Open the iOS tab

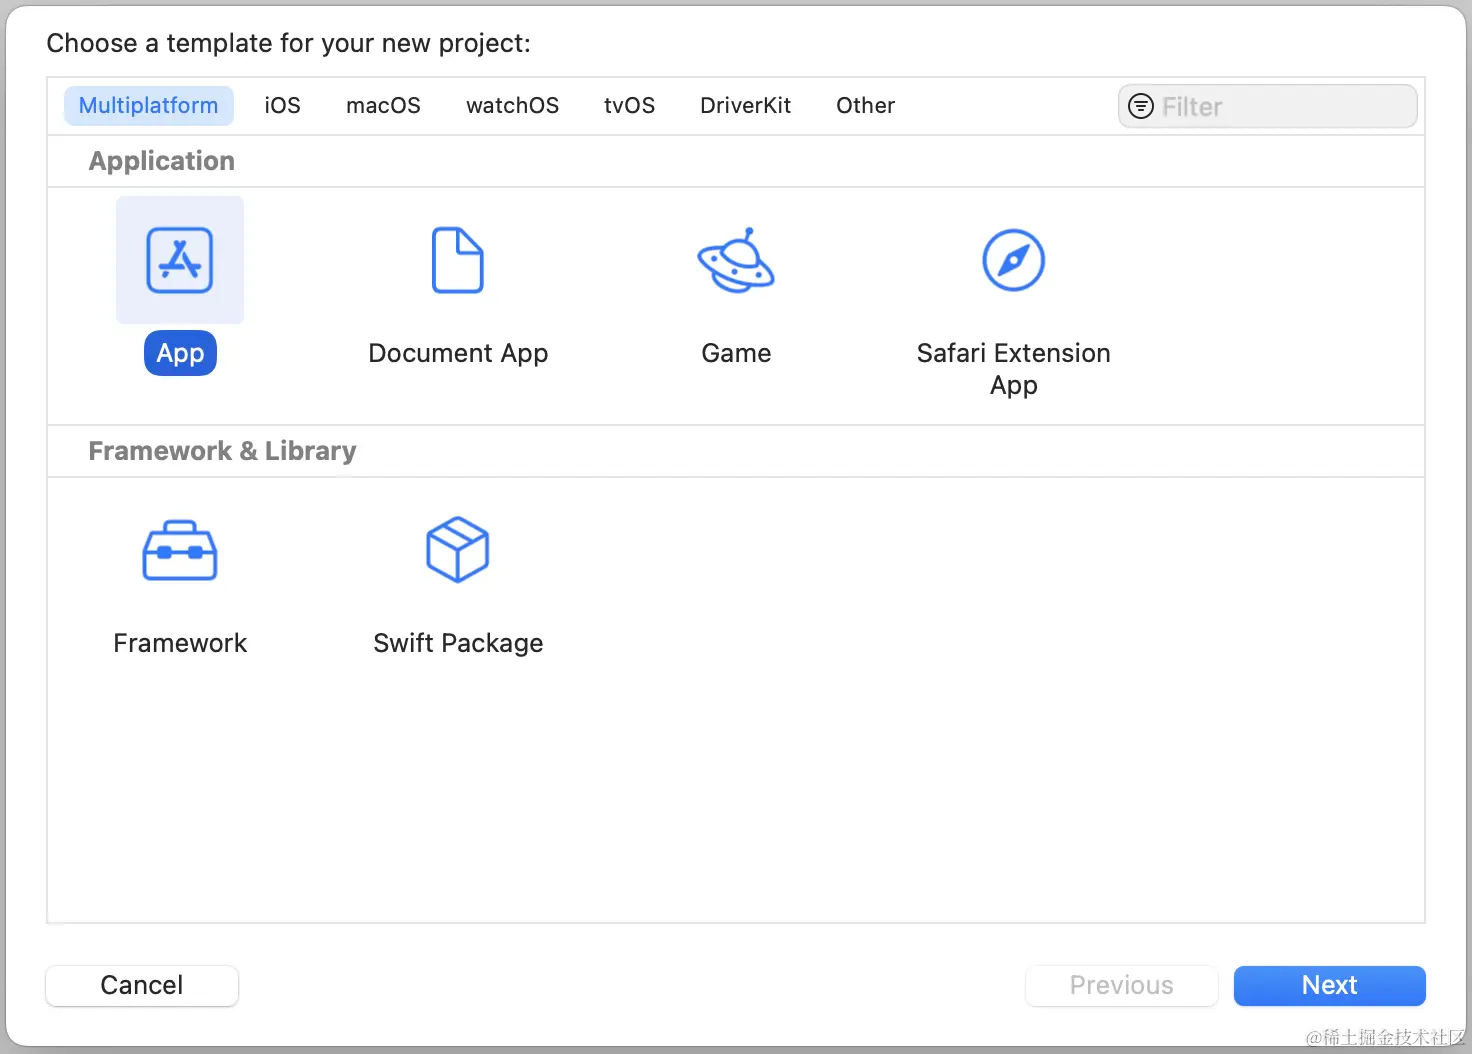(282, 106)
